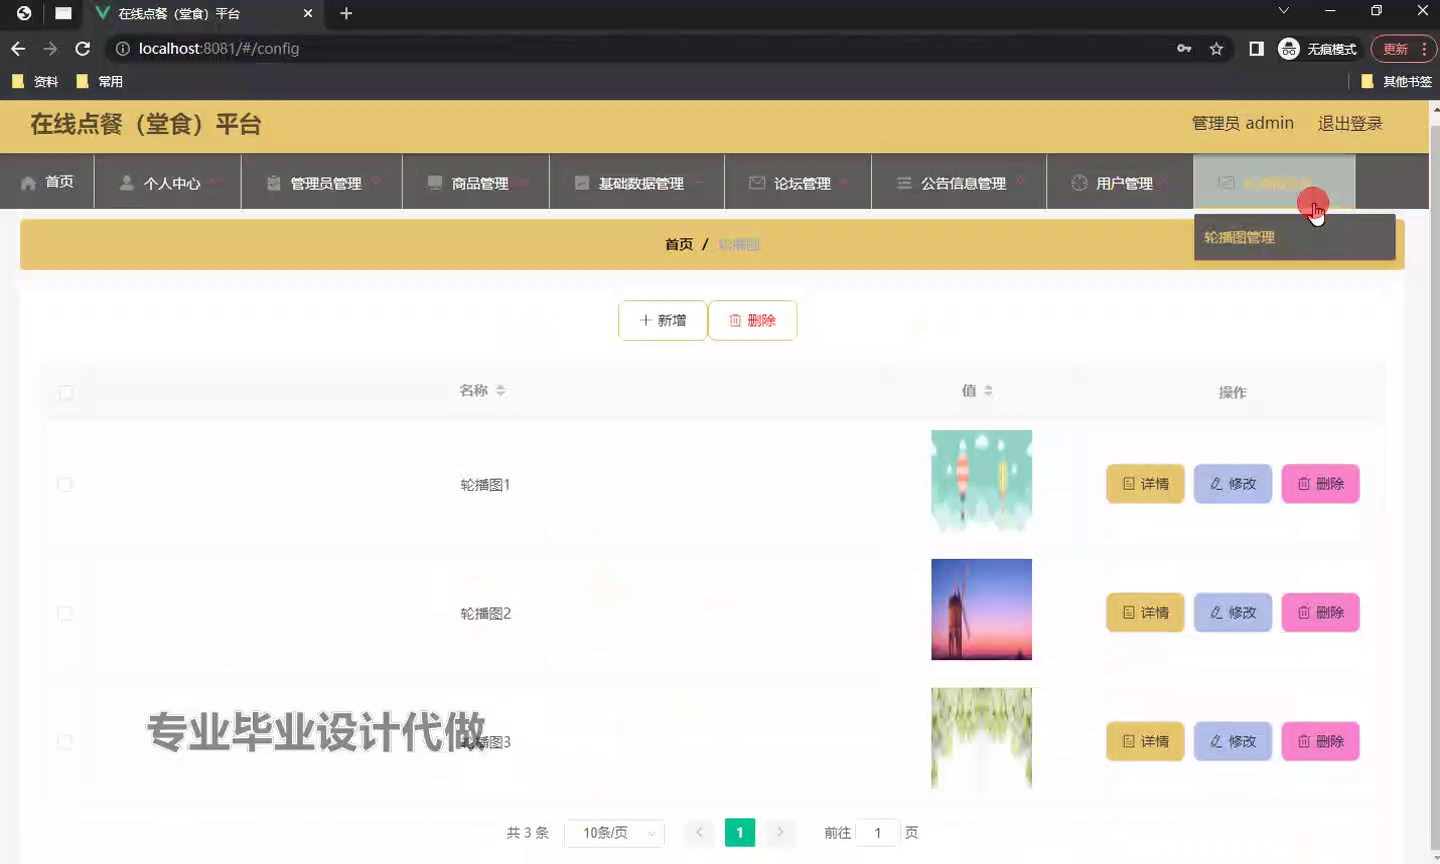
Task: Click the 前往 page number input field
Action: (878, 832)
